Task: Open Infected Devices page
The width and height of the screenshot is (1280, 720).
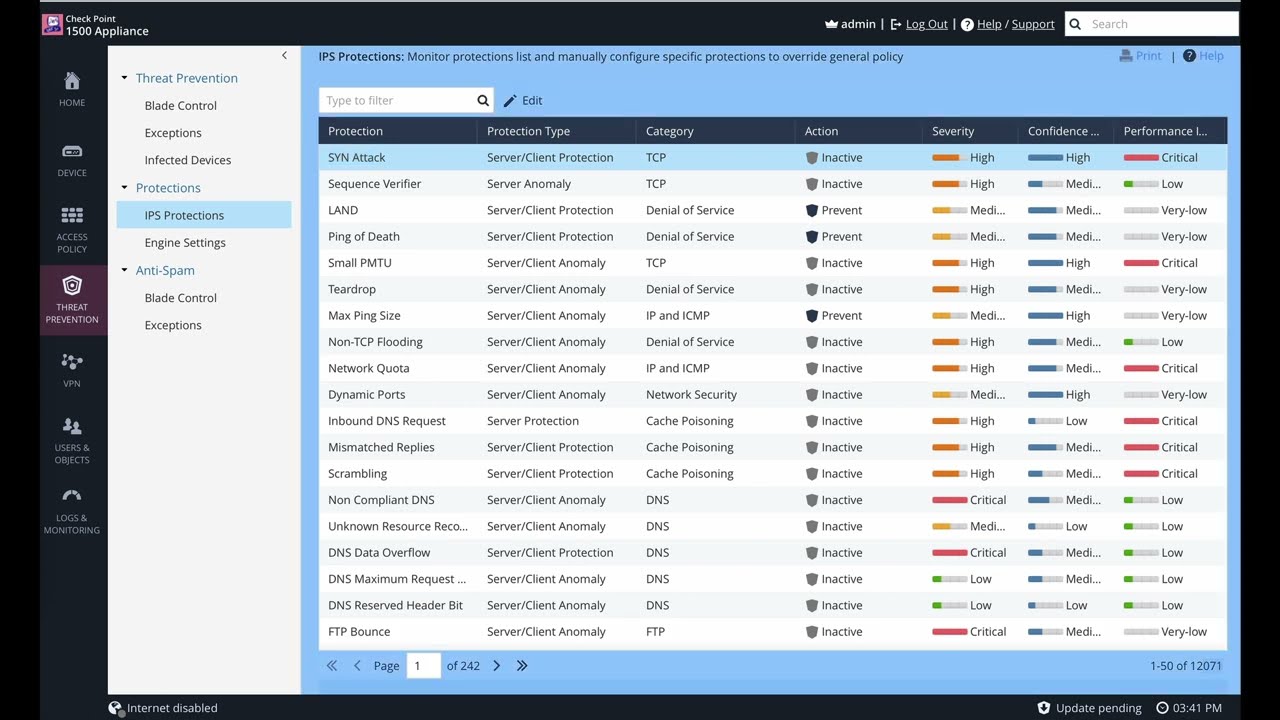Action: pos(188,160)
